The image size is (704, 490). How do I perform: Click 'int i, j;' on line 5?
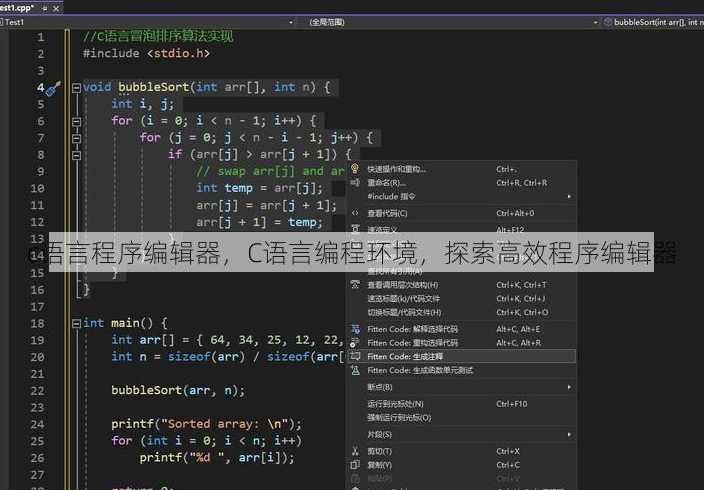click(143, 104)
